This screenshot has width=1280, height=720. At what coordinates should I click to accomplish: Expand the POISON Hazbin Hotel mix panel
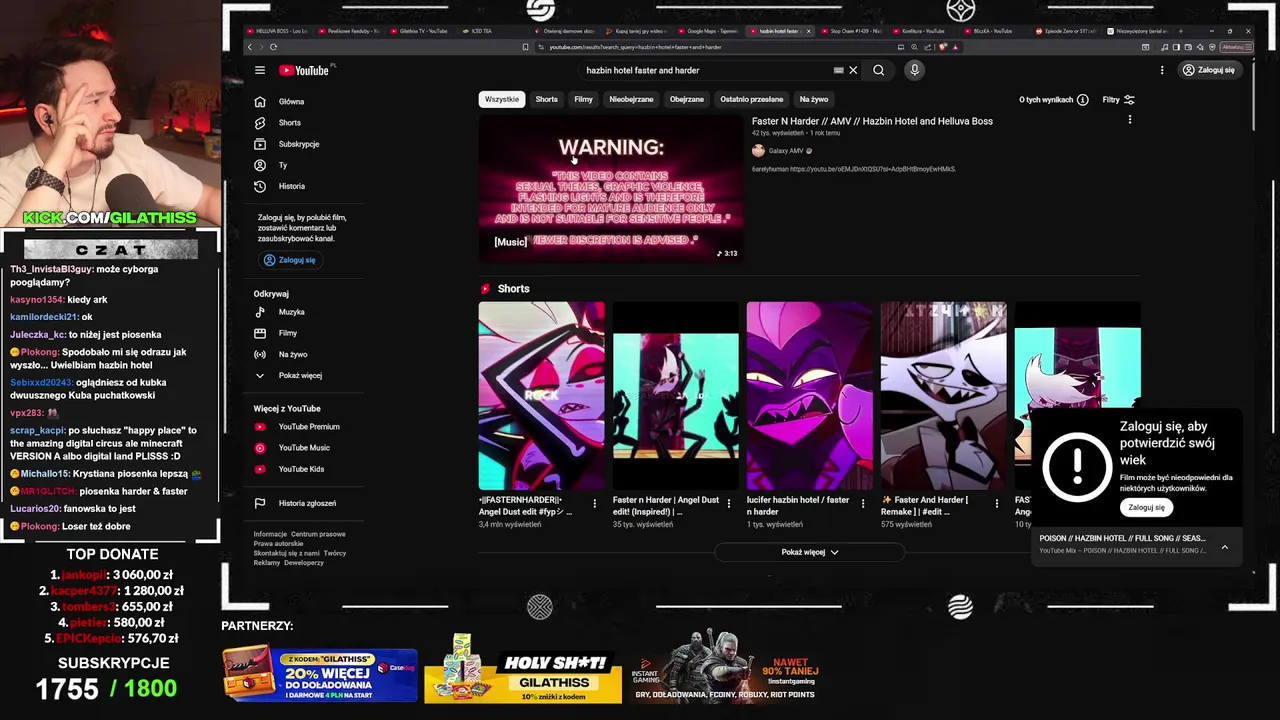1225,547
